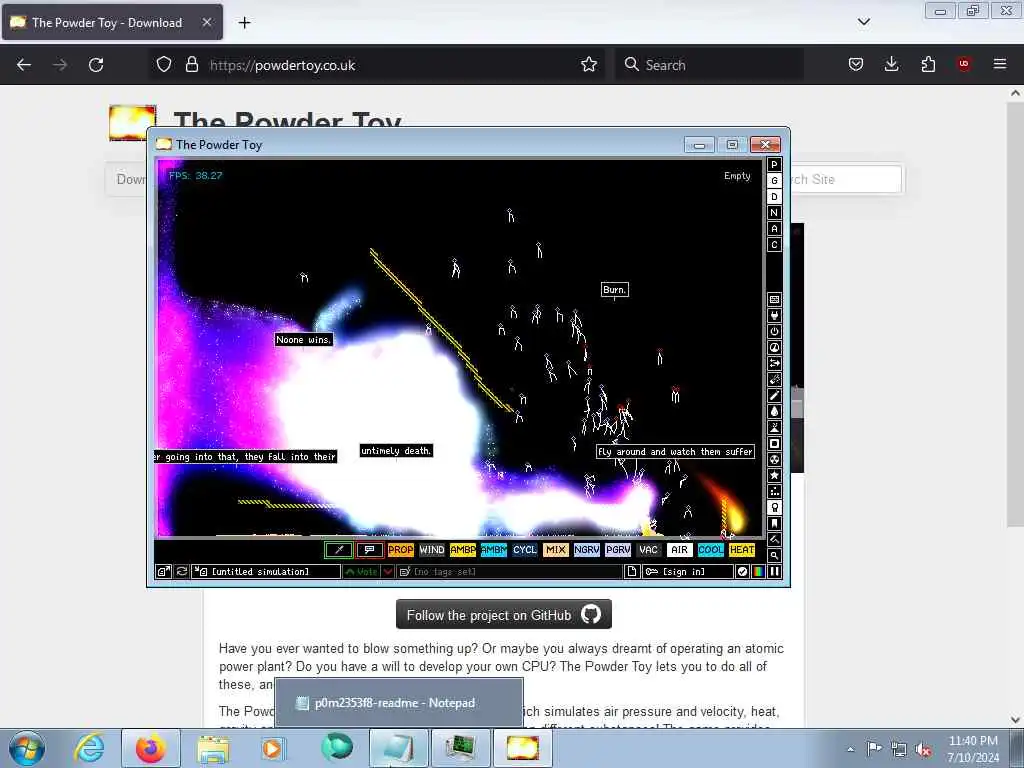Viewport: 1024px width, 768px height.
Task: Open the Electronics plug icon section
Action: [x=775, y=315]
